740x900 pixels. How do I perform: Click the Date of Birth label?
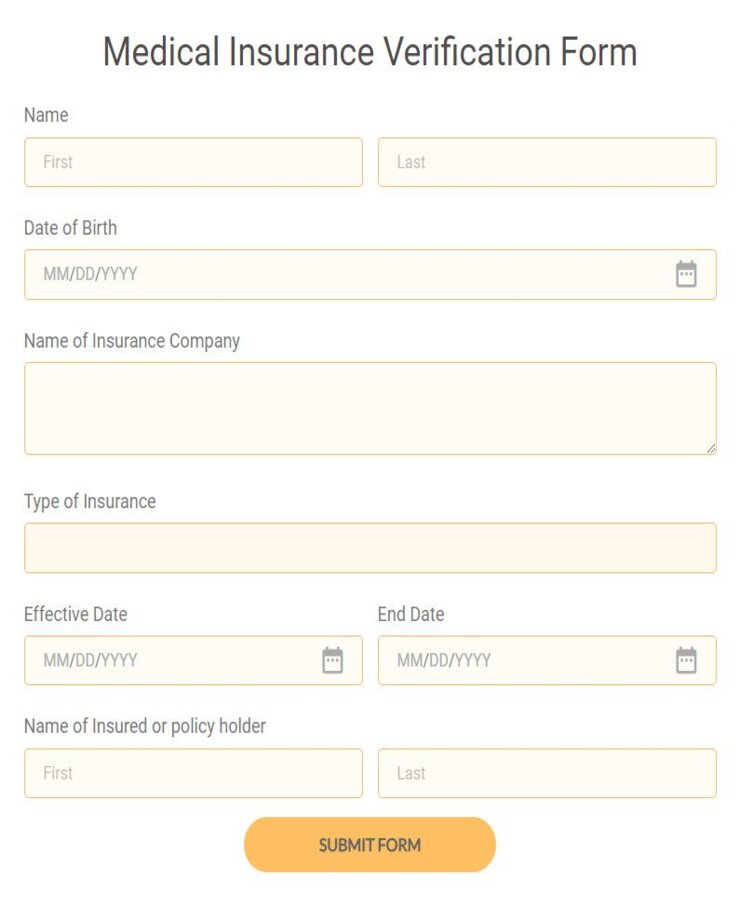pyautogui.click(x=71, y=228)
